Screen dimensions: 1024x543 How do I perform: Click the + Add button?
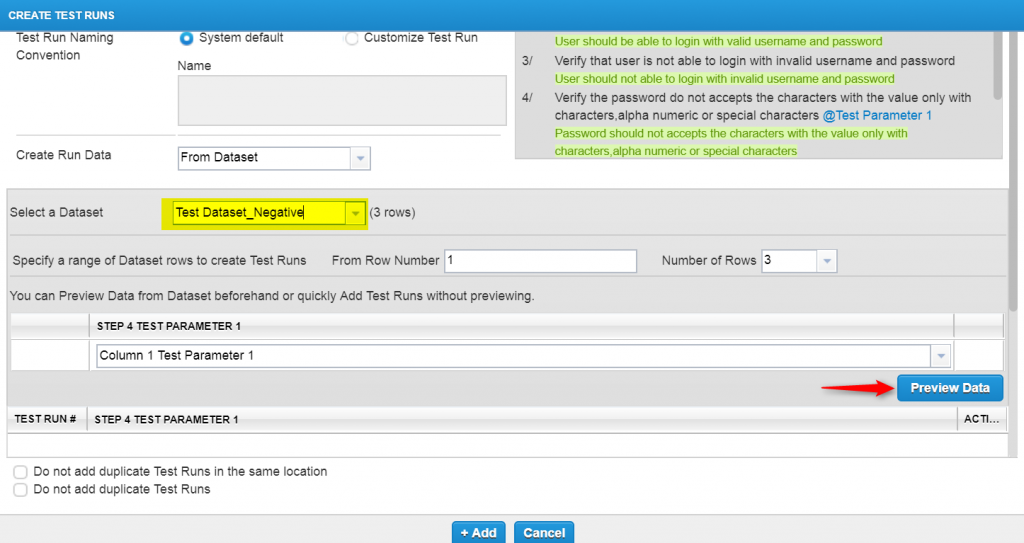478,533
